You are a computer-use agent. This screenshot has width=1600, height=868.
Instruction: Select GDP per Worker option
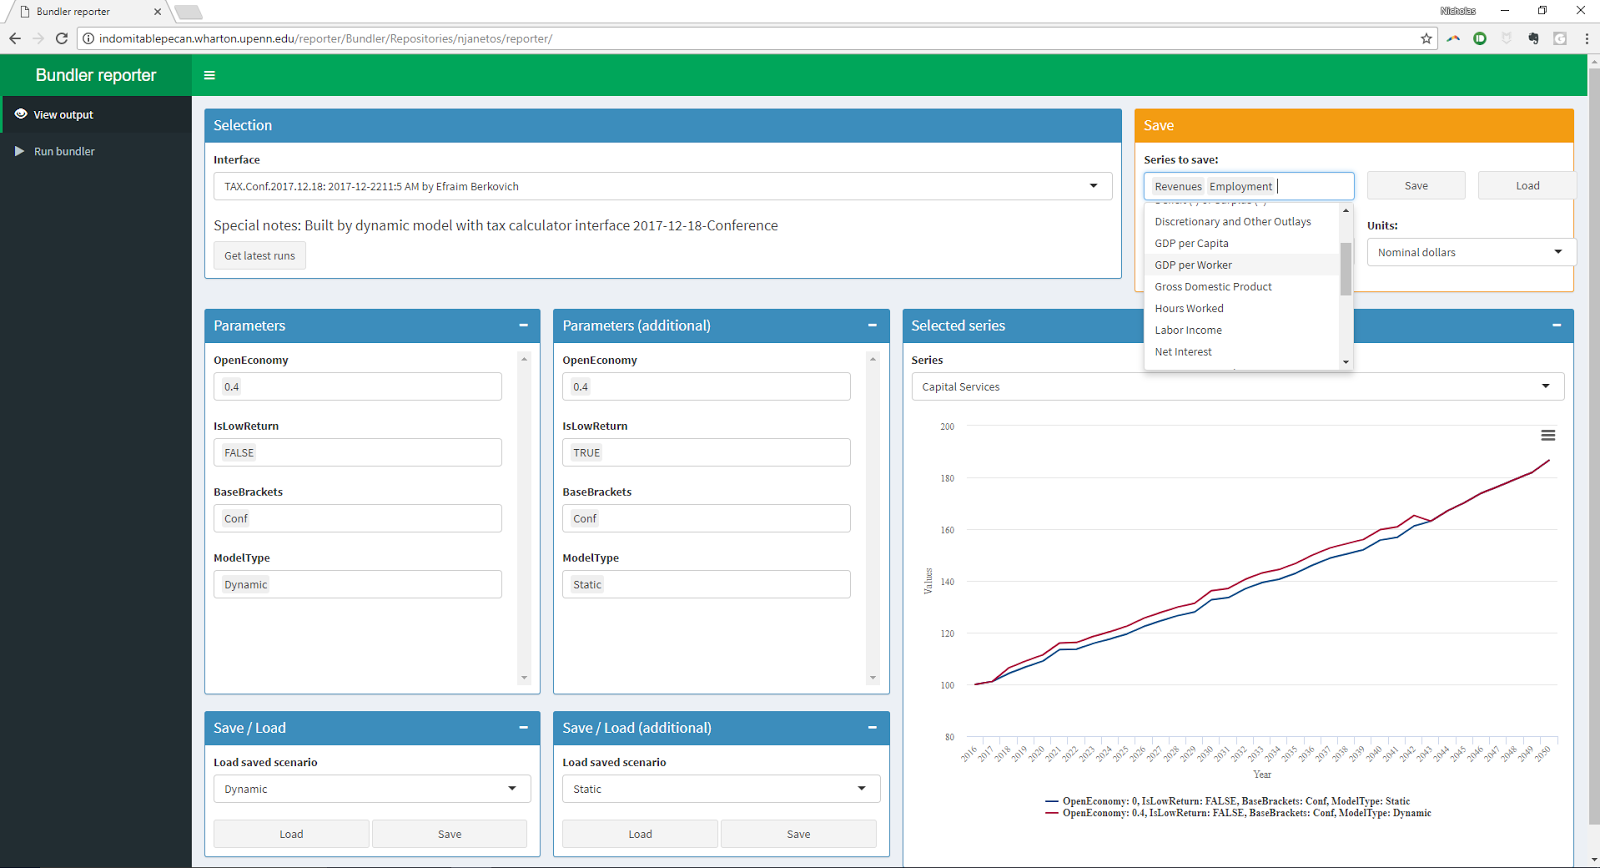point(1241,265)
